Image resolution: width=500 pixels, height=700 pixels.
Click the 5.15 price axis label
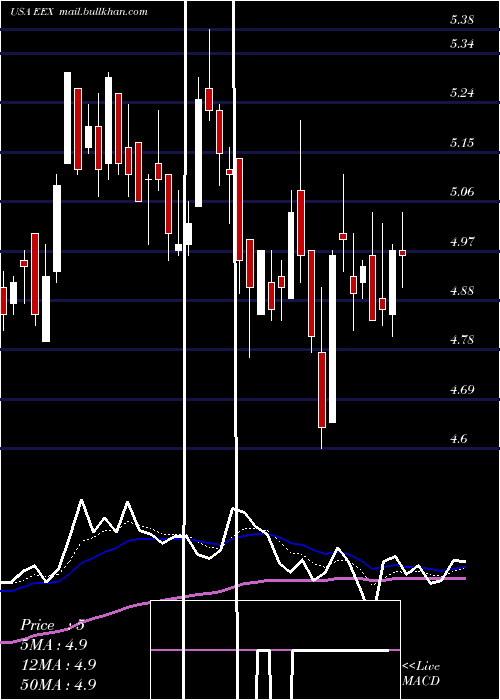coord(461,143)
